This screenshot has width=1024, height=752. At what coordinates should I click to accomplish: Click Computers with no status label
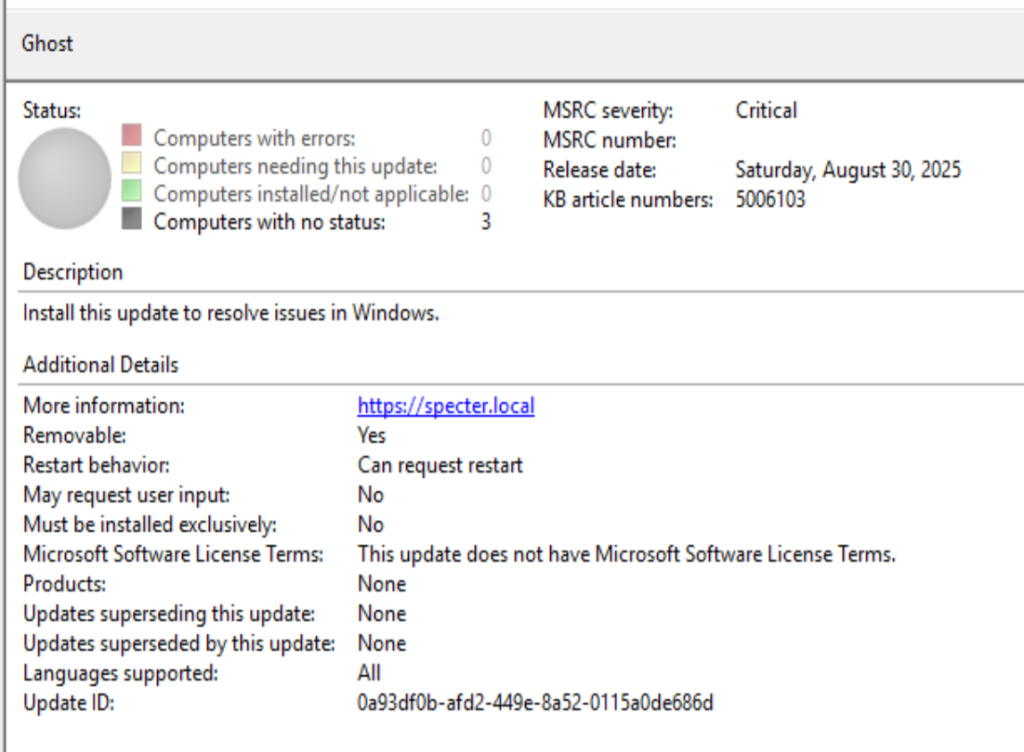[270, 222]
